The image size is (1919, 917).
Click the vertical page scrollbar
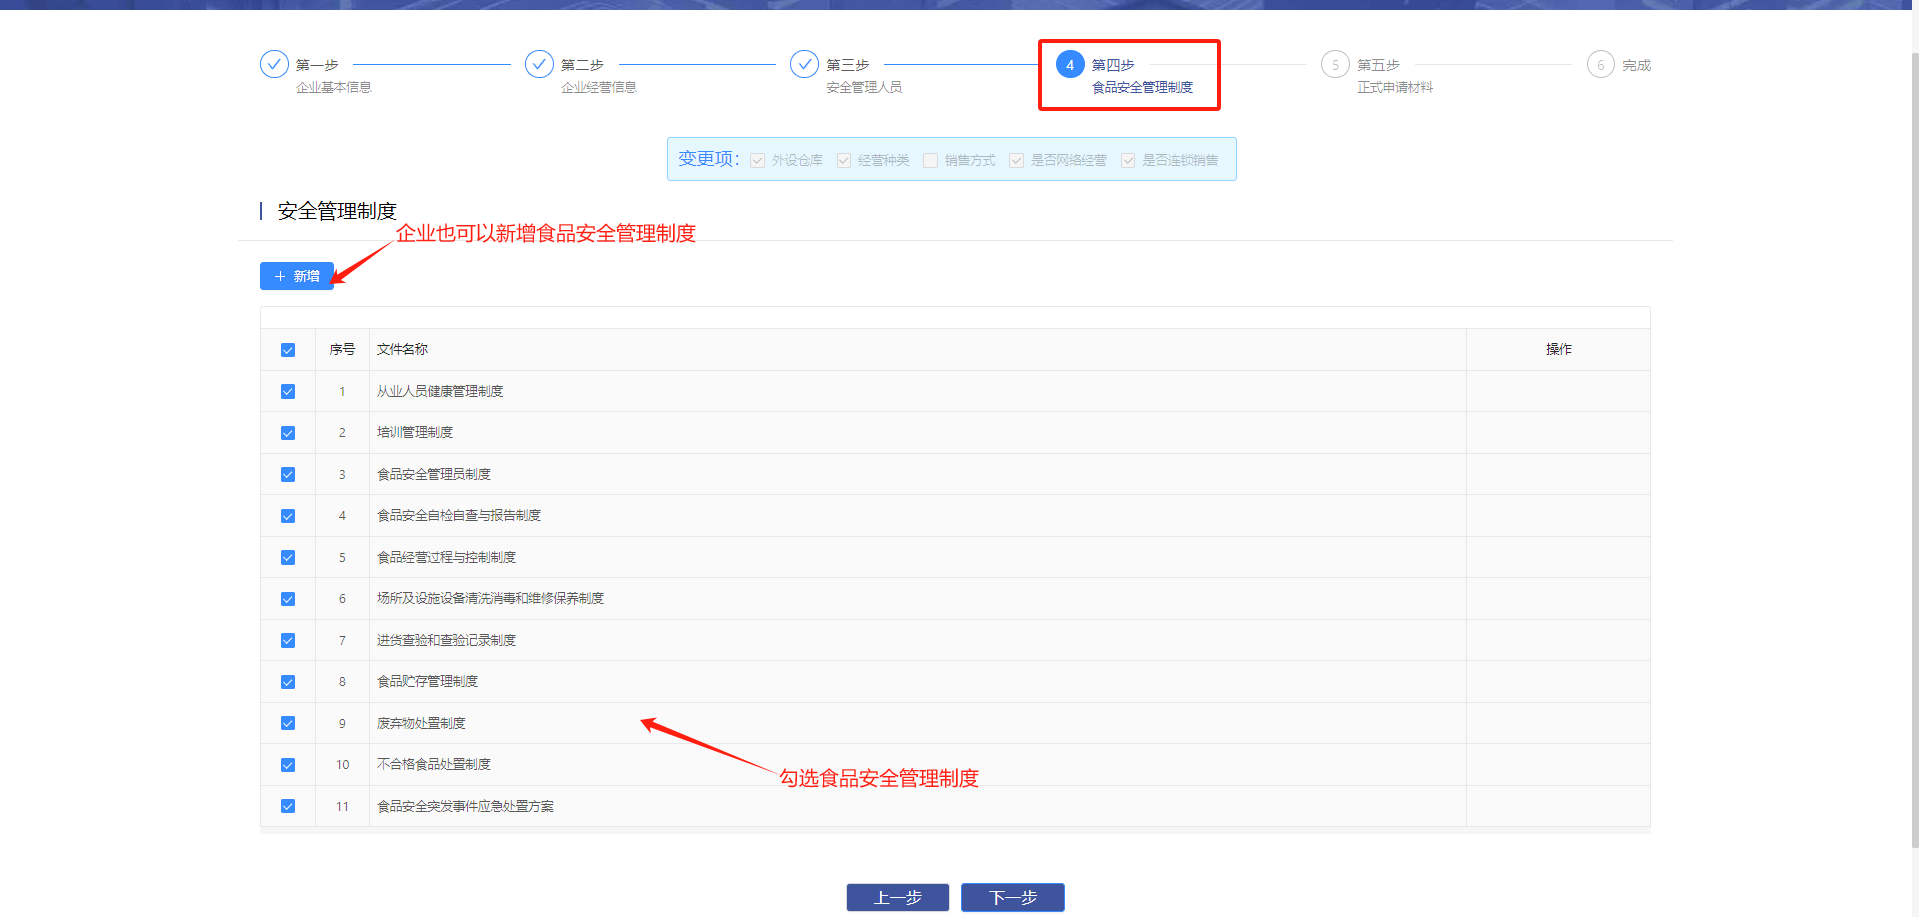point(1914,450)
